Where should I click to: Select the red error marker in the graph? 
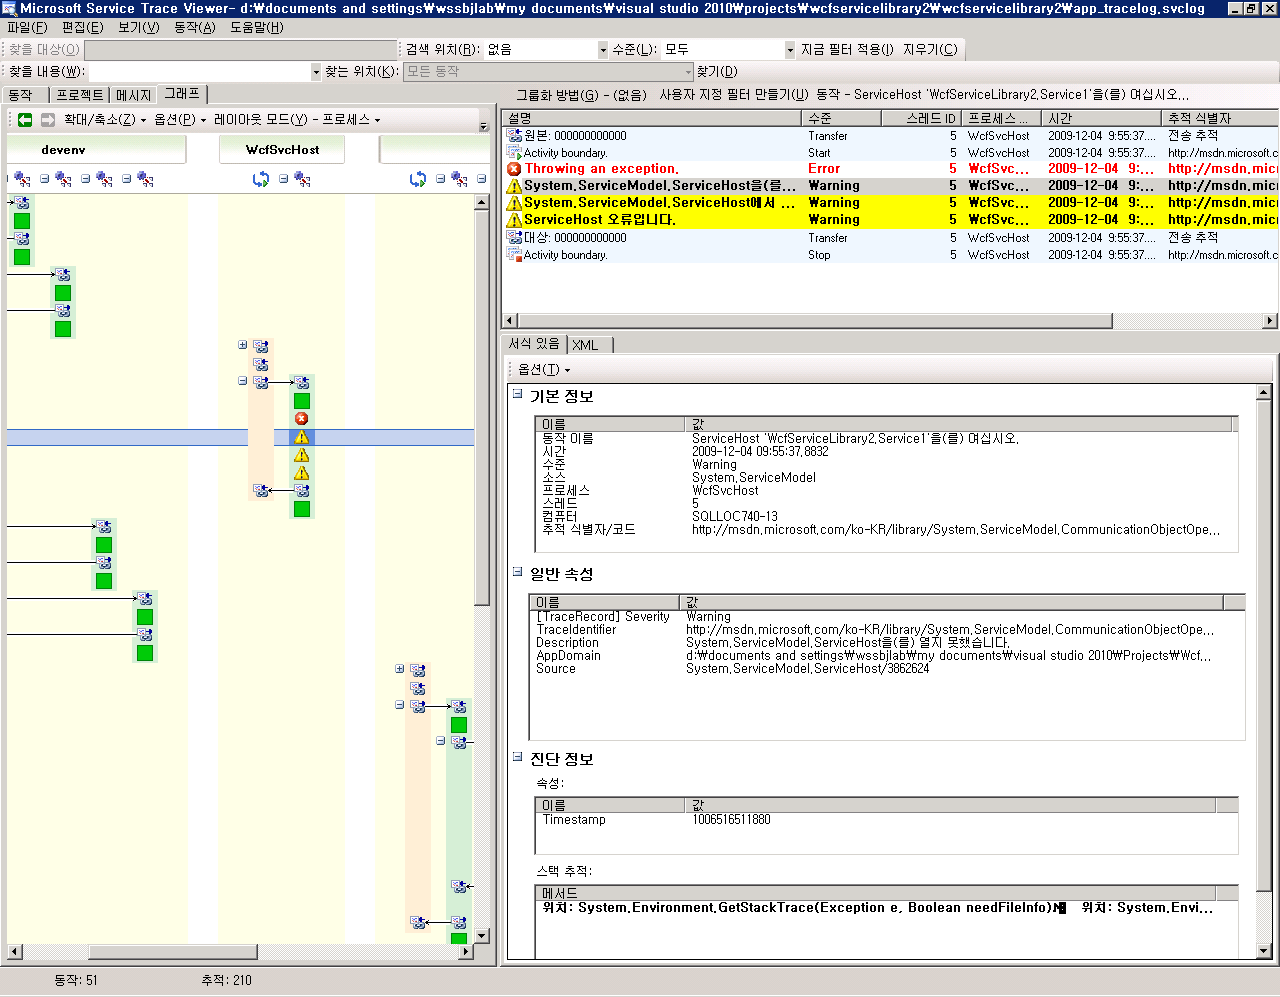coord(302,419)
